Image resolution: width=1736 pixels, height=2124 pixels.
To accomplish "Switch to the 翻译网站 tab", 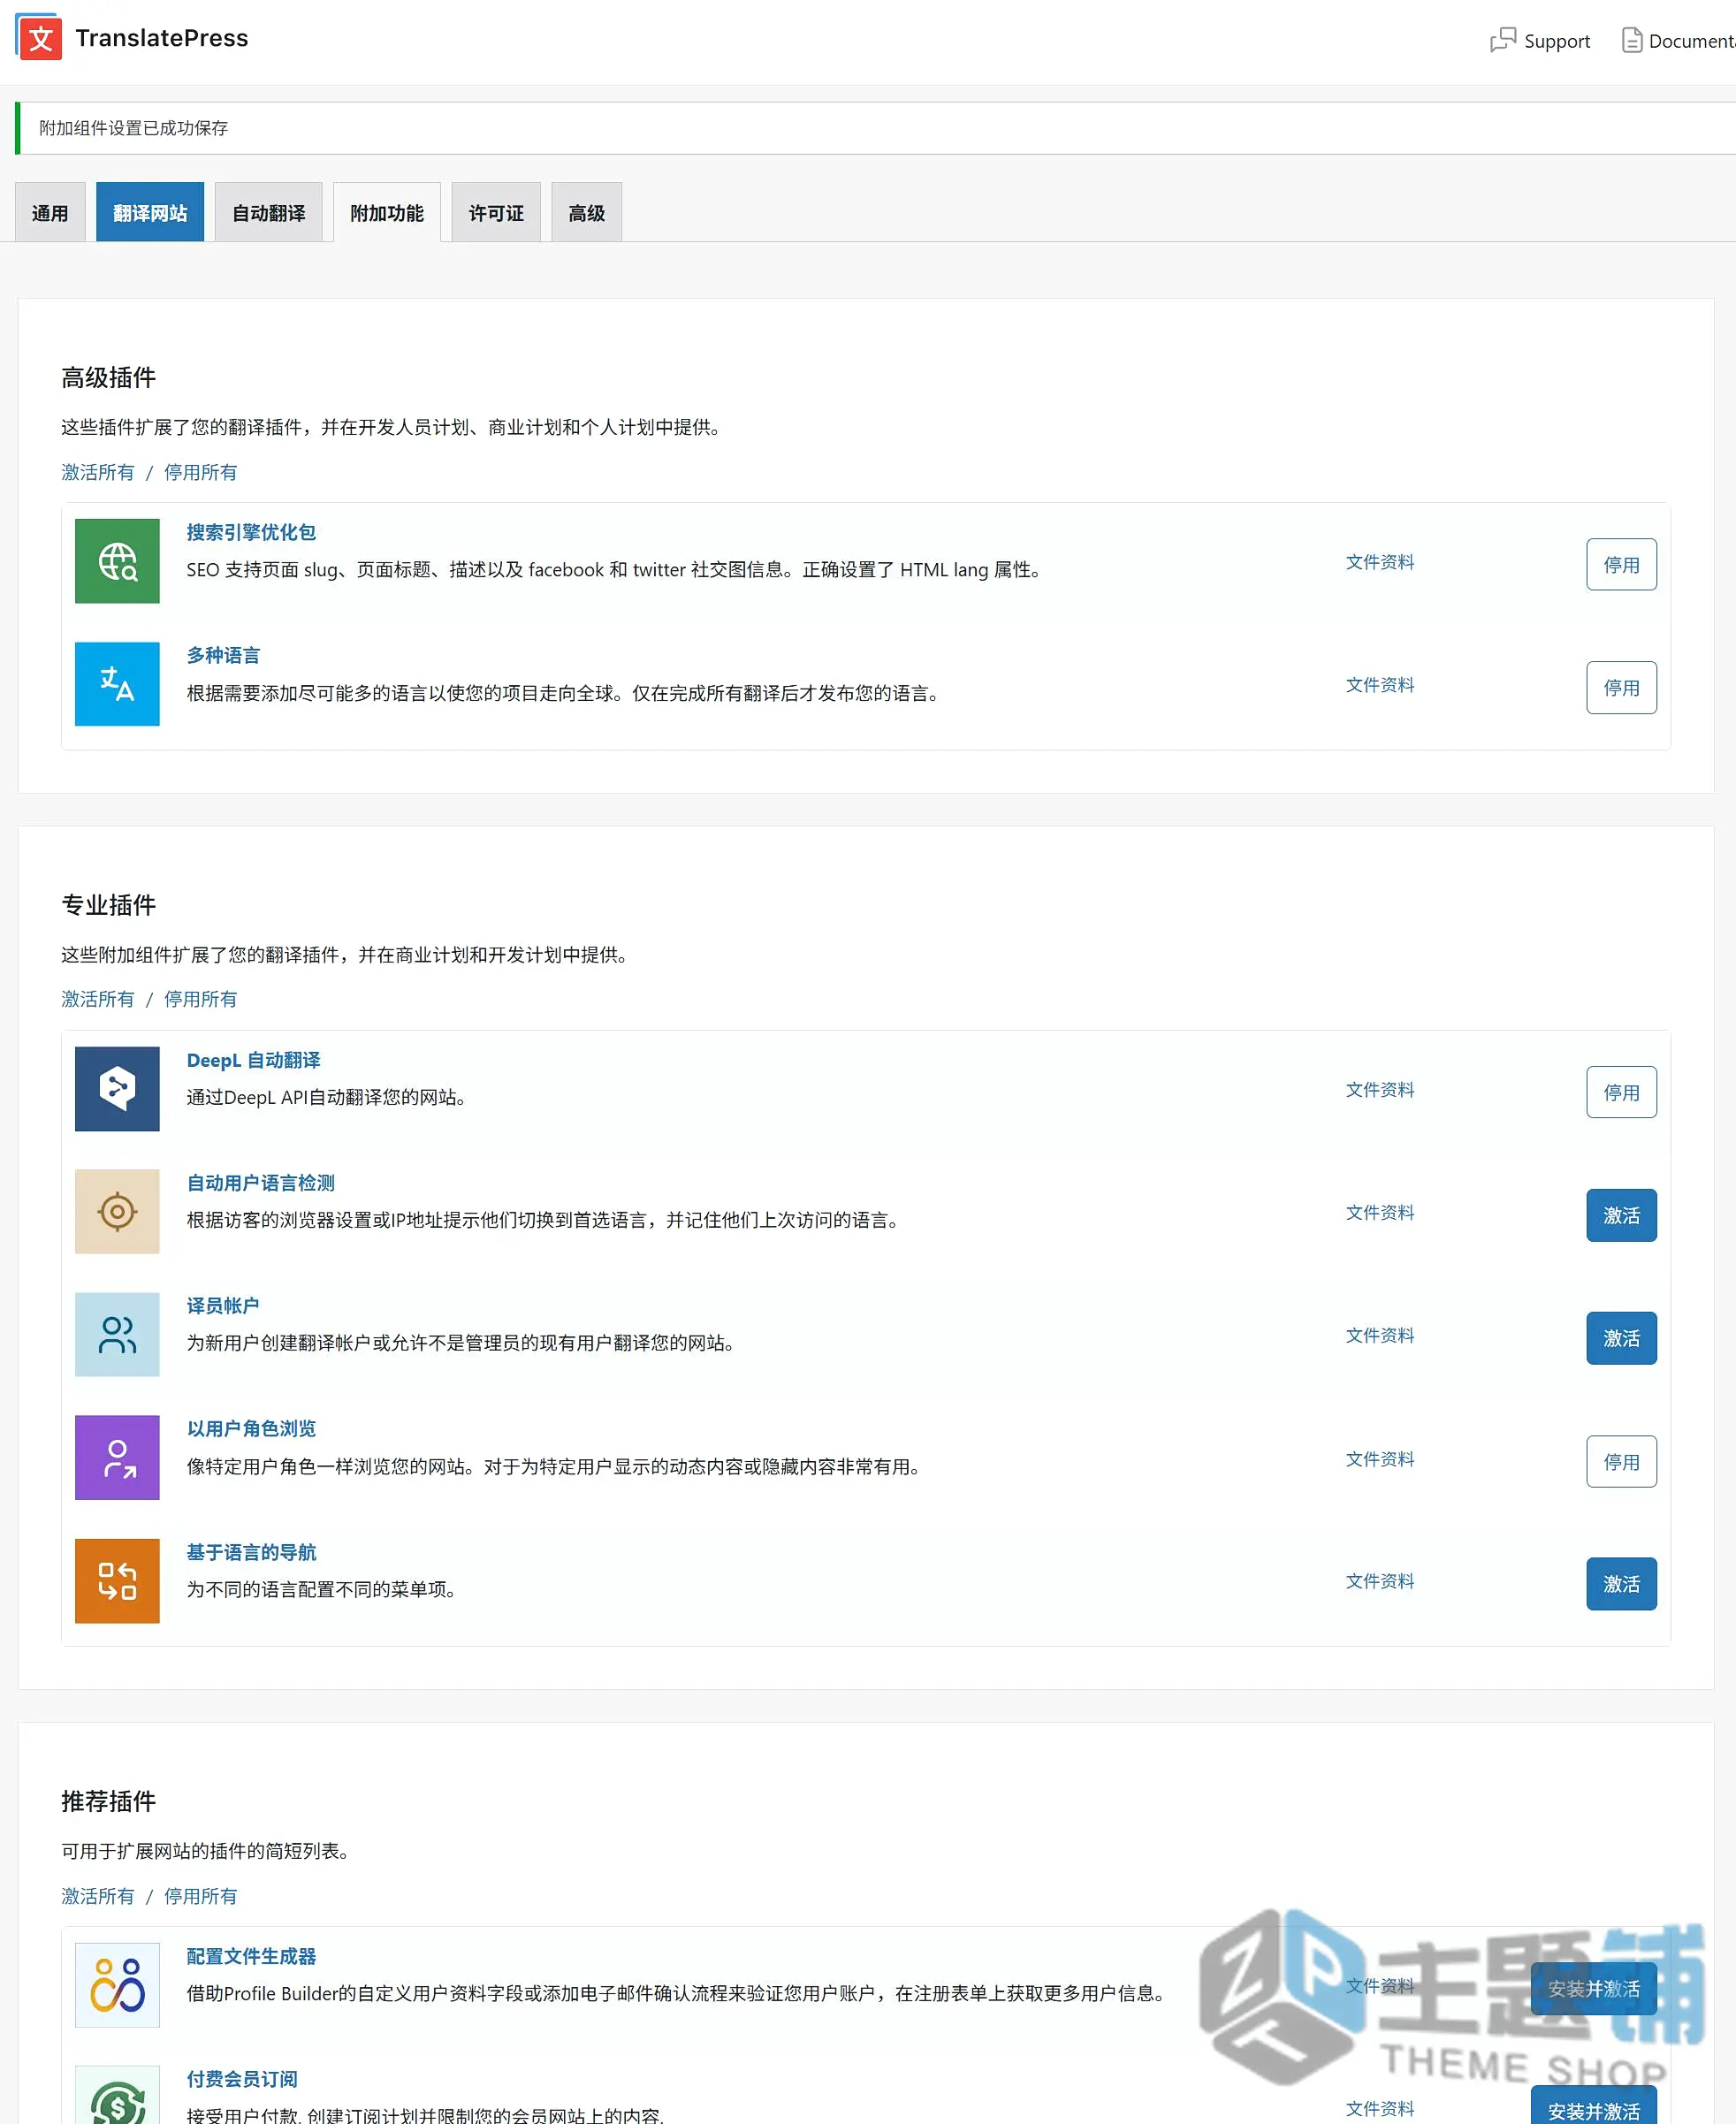I will [x=150, y=212].
